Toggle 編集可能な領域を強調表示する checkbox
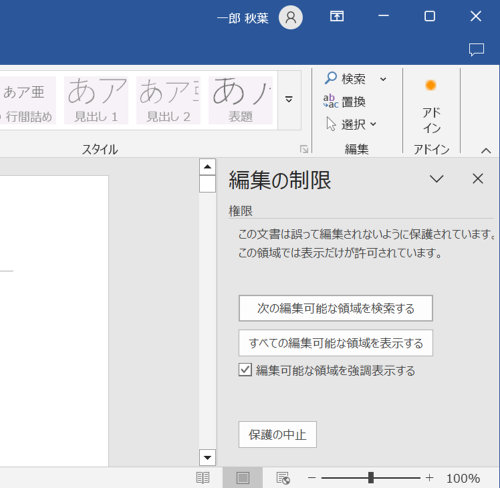Image resolution: width=500 pixels, height=488 pixels. click(245, 370)
